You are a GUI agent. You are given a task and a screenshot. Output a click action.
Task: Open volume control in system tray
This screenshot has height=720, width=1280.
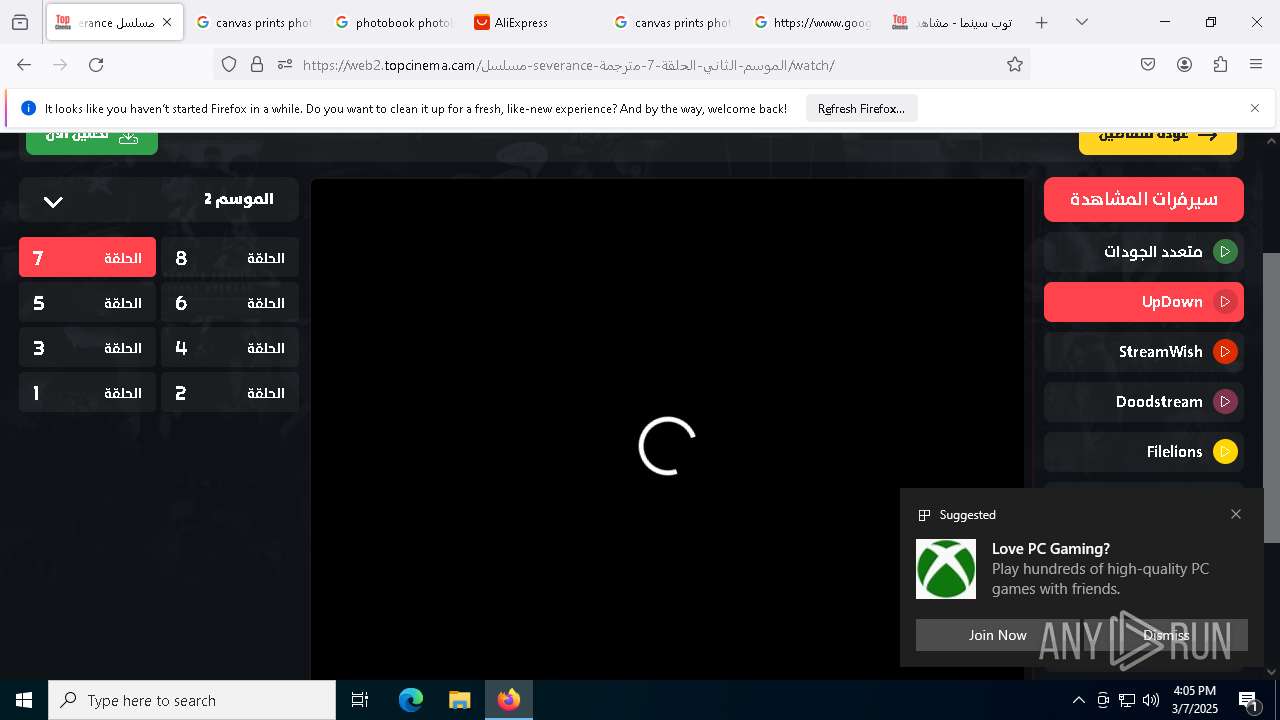point(1151,700)
